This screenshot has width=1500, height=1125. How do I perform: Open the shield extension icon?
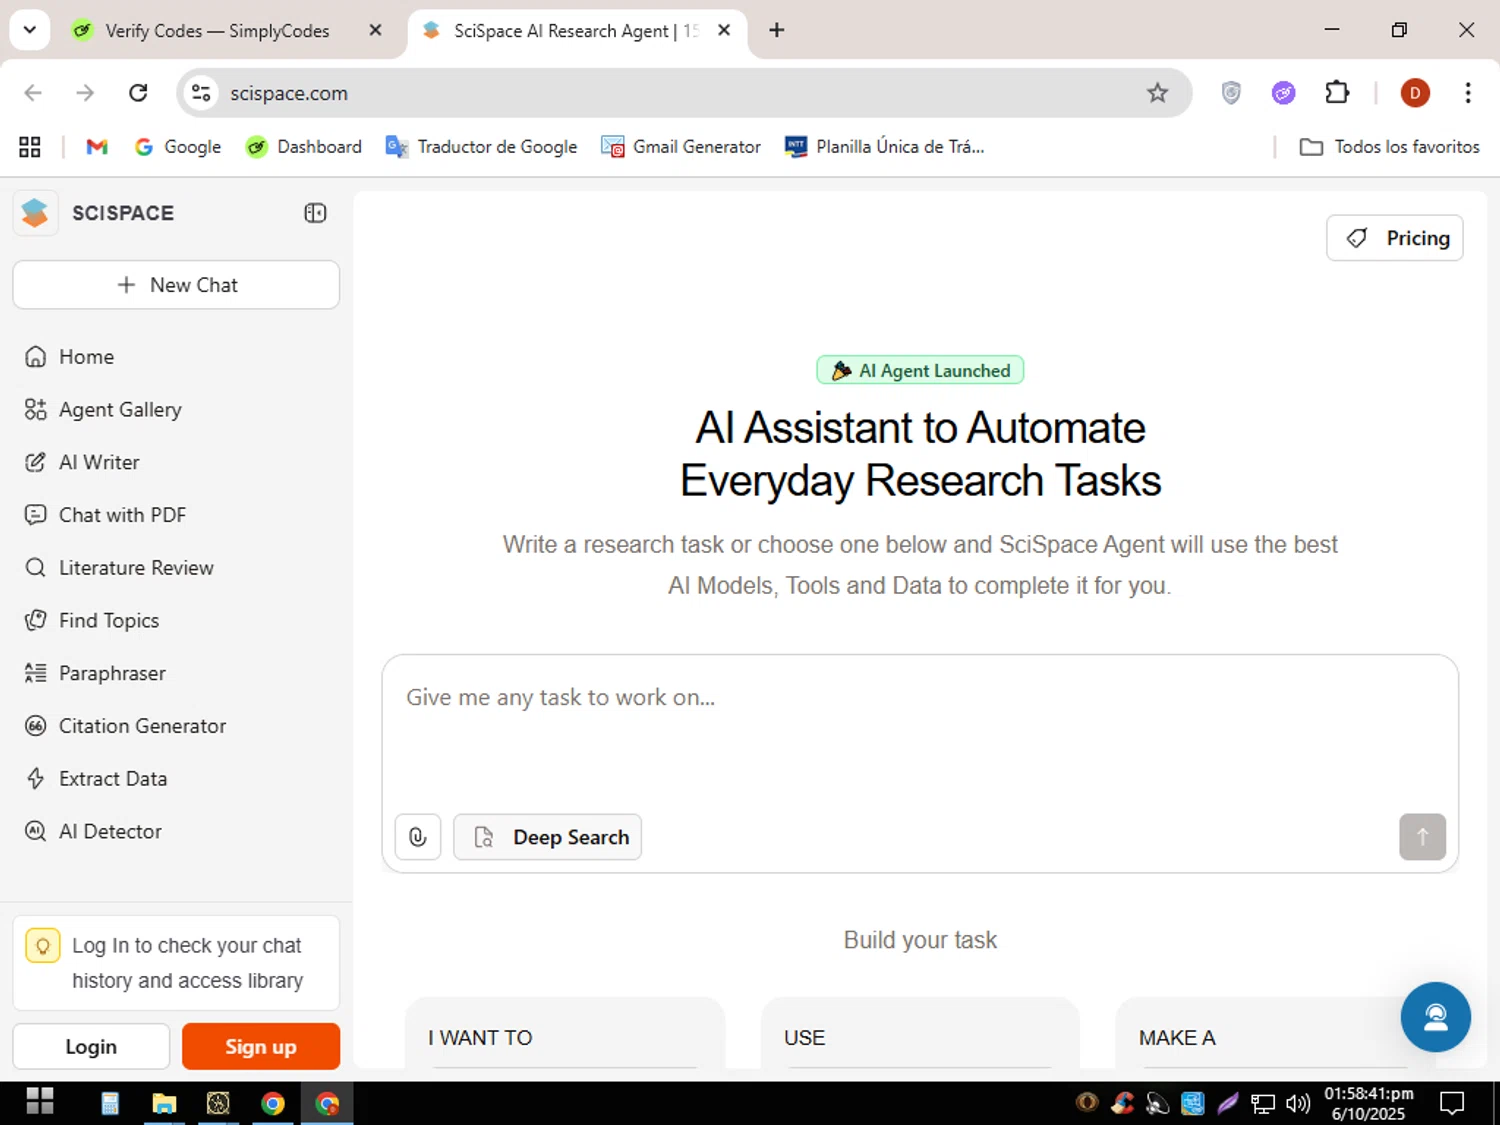pos(1231,93)
